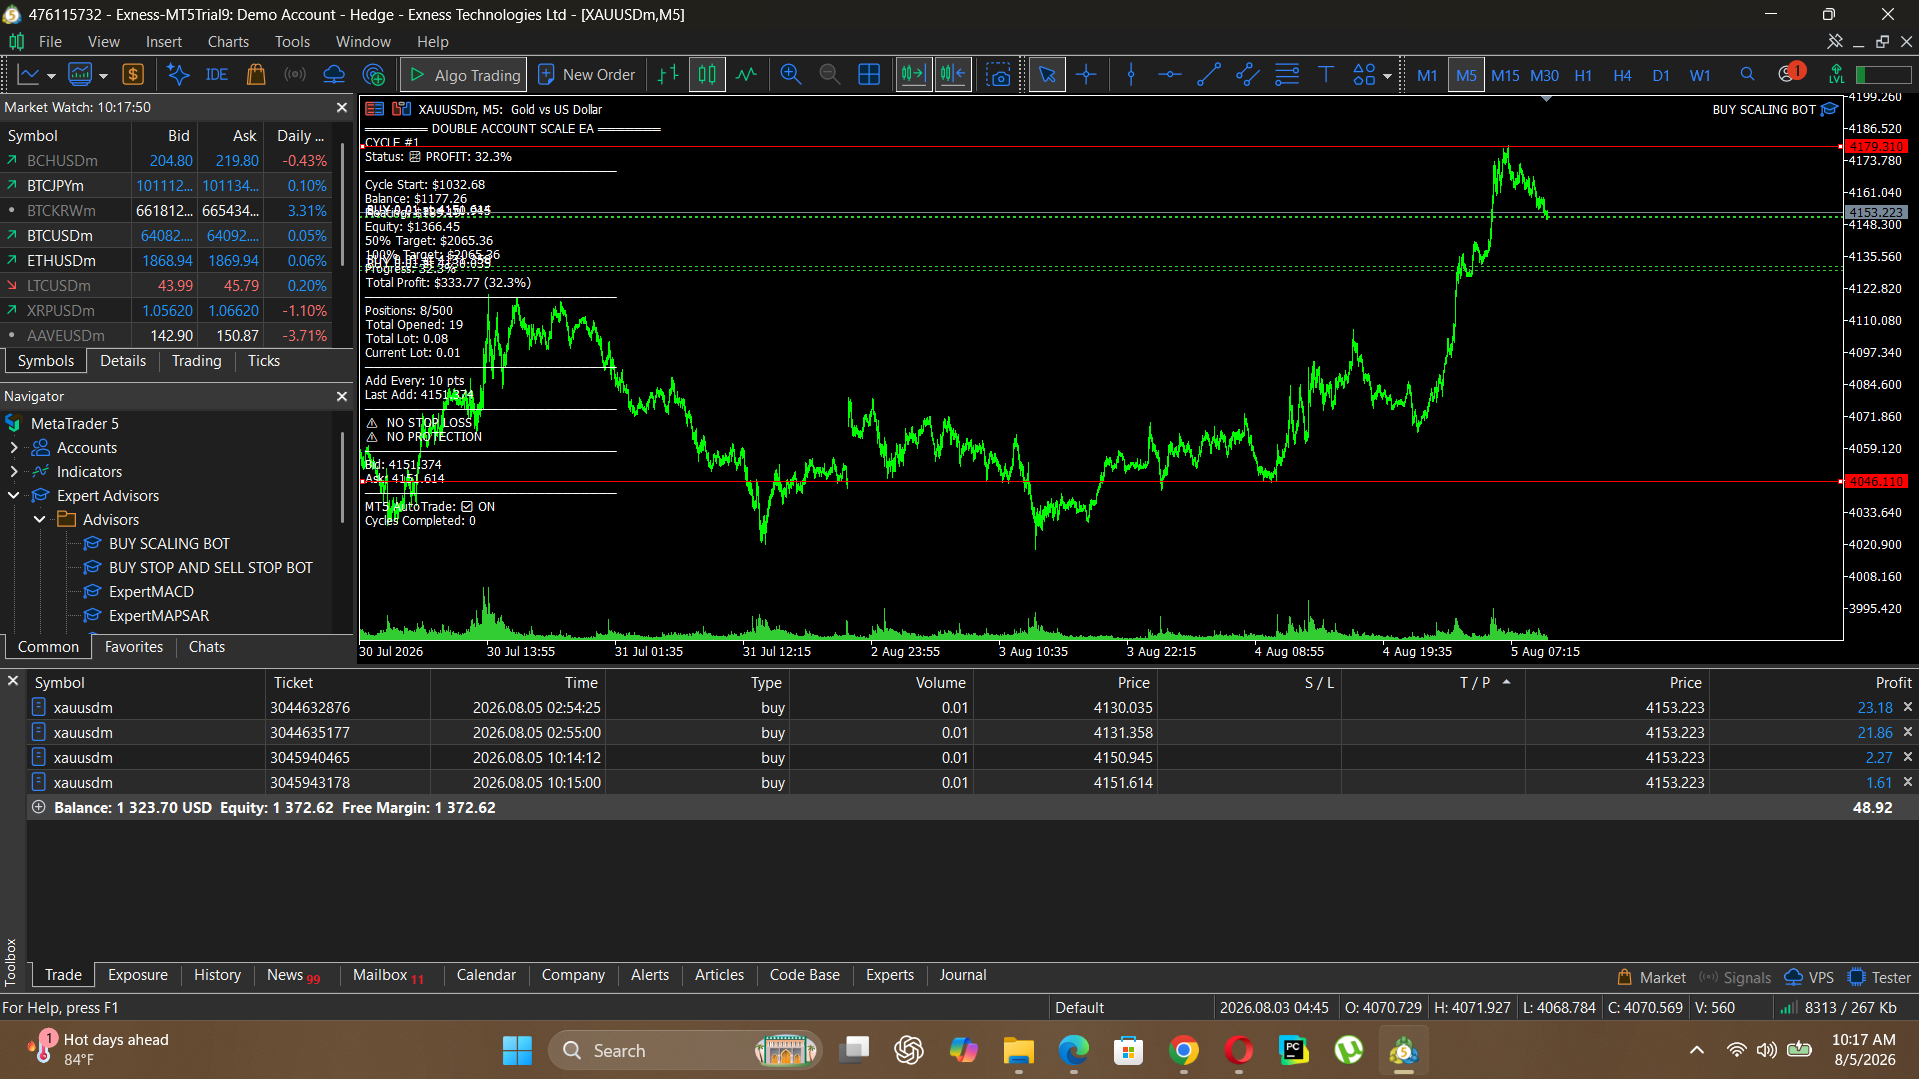
Task: Open the notifications icon with red badge
Action: (1790, 73)
